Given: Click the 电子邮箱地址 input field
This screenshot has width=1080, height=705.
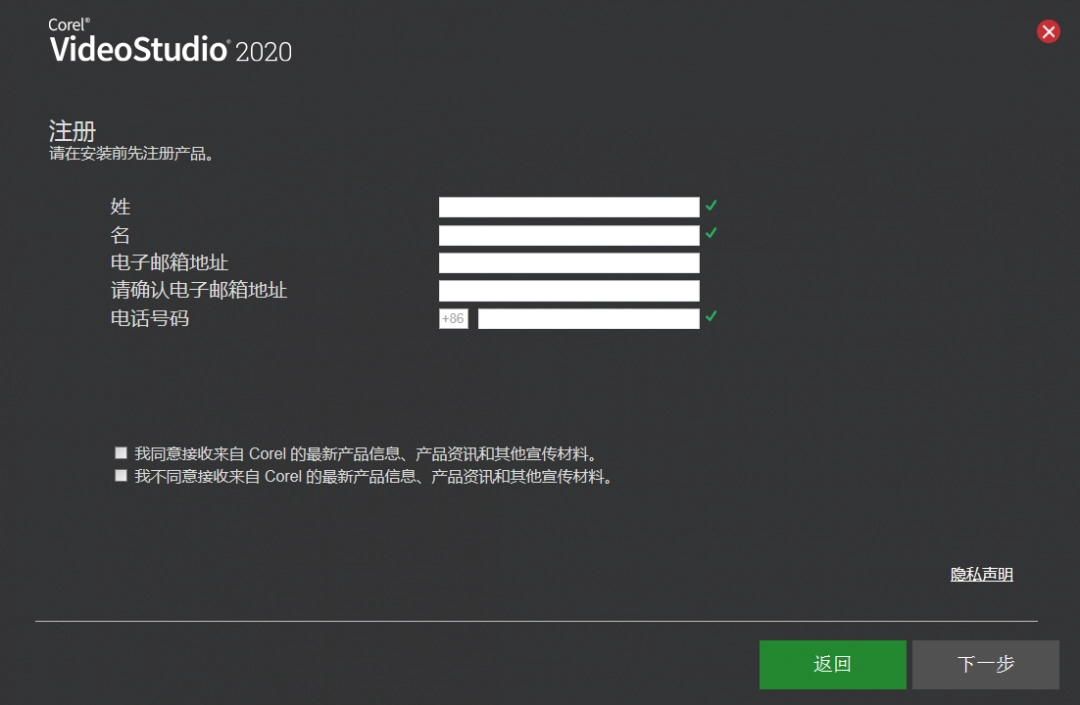Looking at the screenshot, I should 568,263.
